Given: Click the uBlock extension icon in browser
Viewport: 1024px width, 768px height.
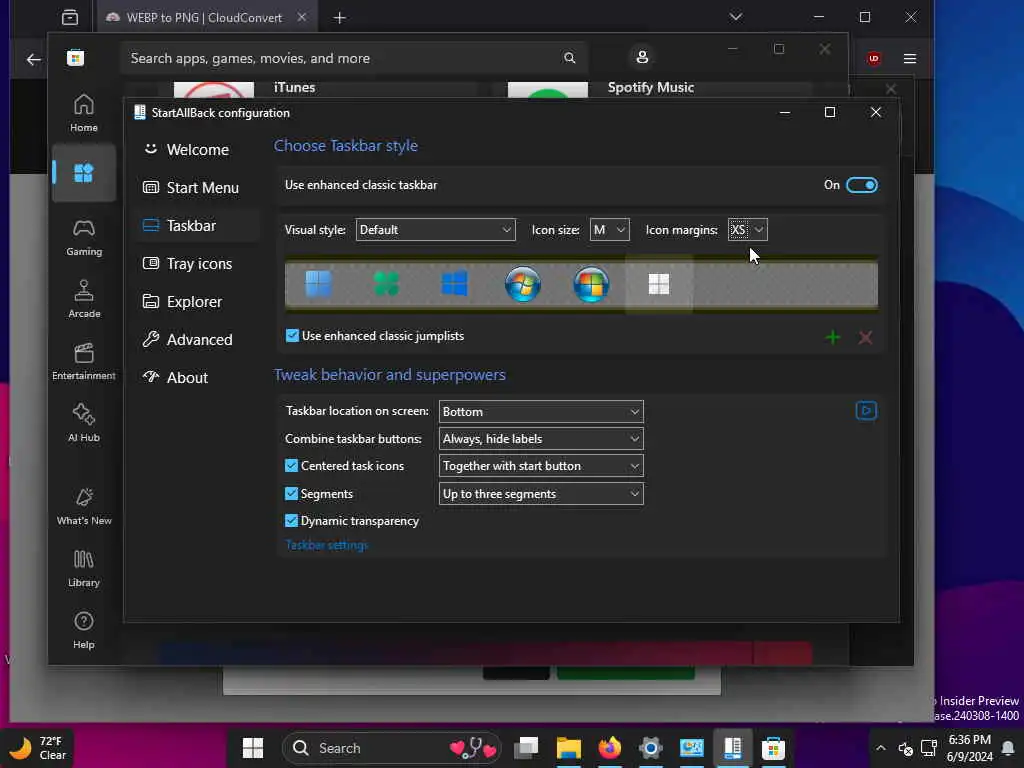Looking at the screenshot, I should (874, 59).
